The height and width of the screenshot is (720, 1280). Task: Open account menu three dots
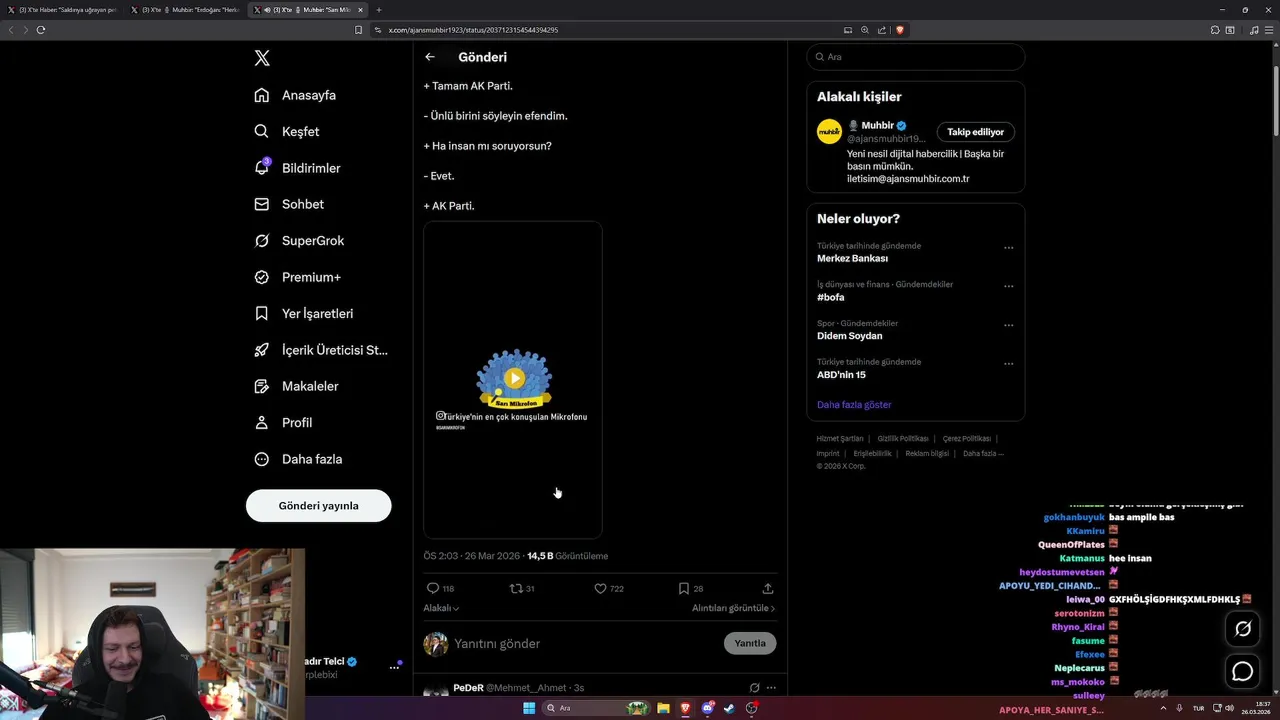(394, 668)
